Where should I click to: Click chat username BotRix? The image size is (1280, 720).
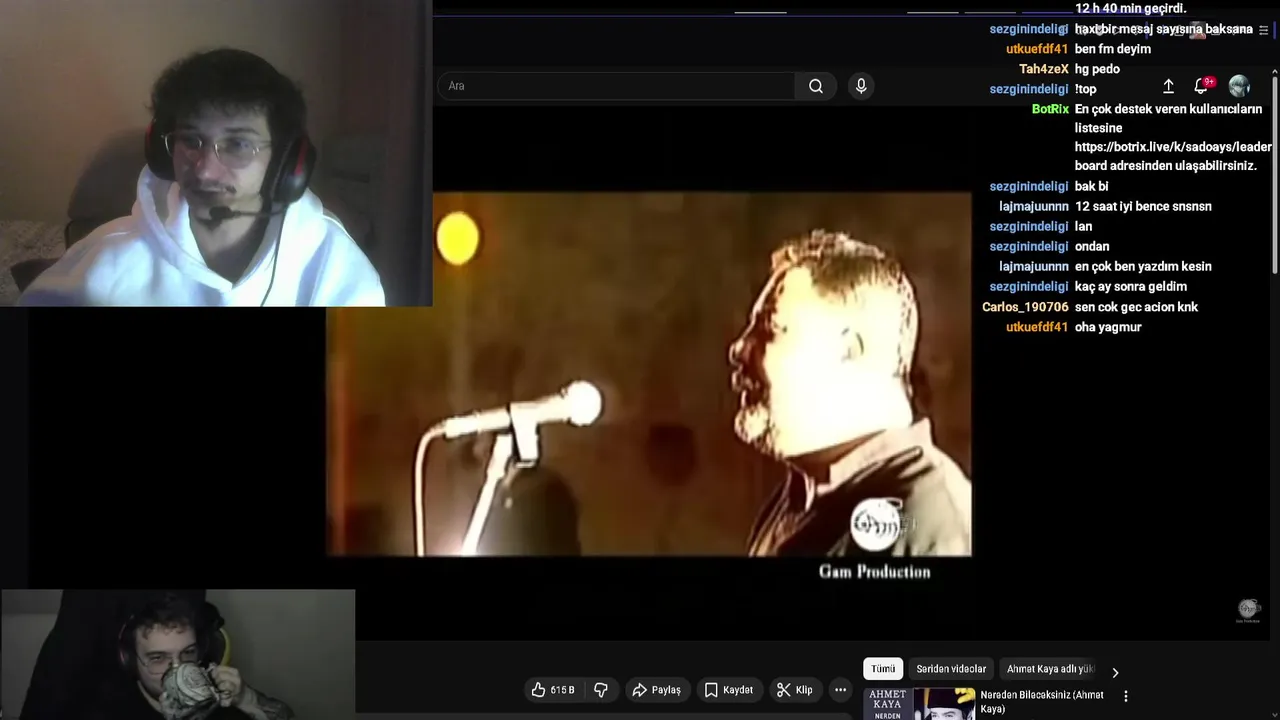pyautogui.click(x=1050, y=109)
